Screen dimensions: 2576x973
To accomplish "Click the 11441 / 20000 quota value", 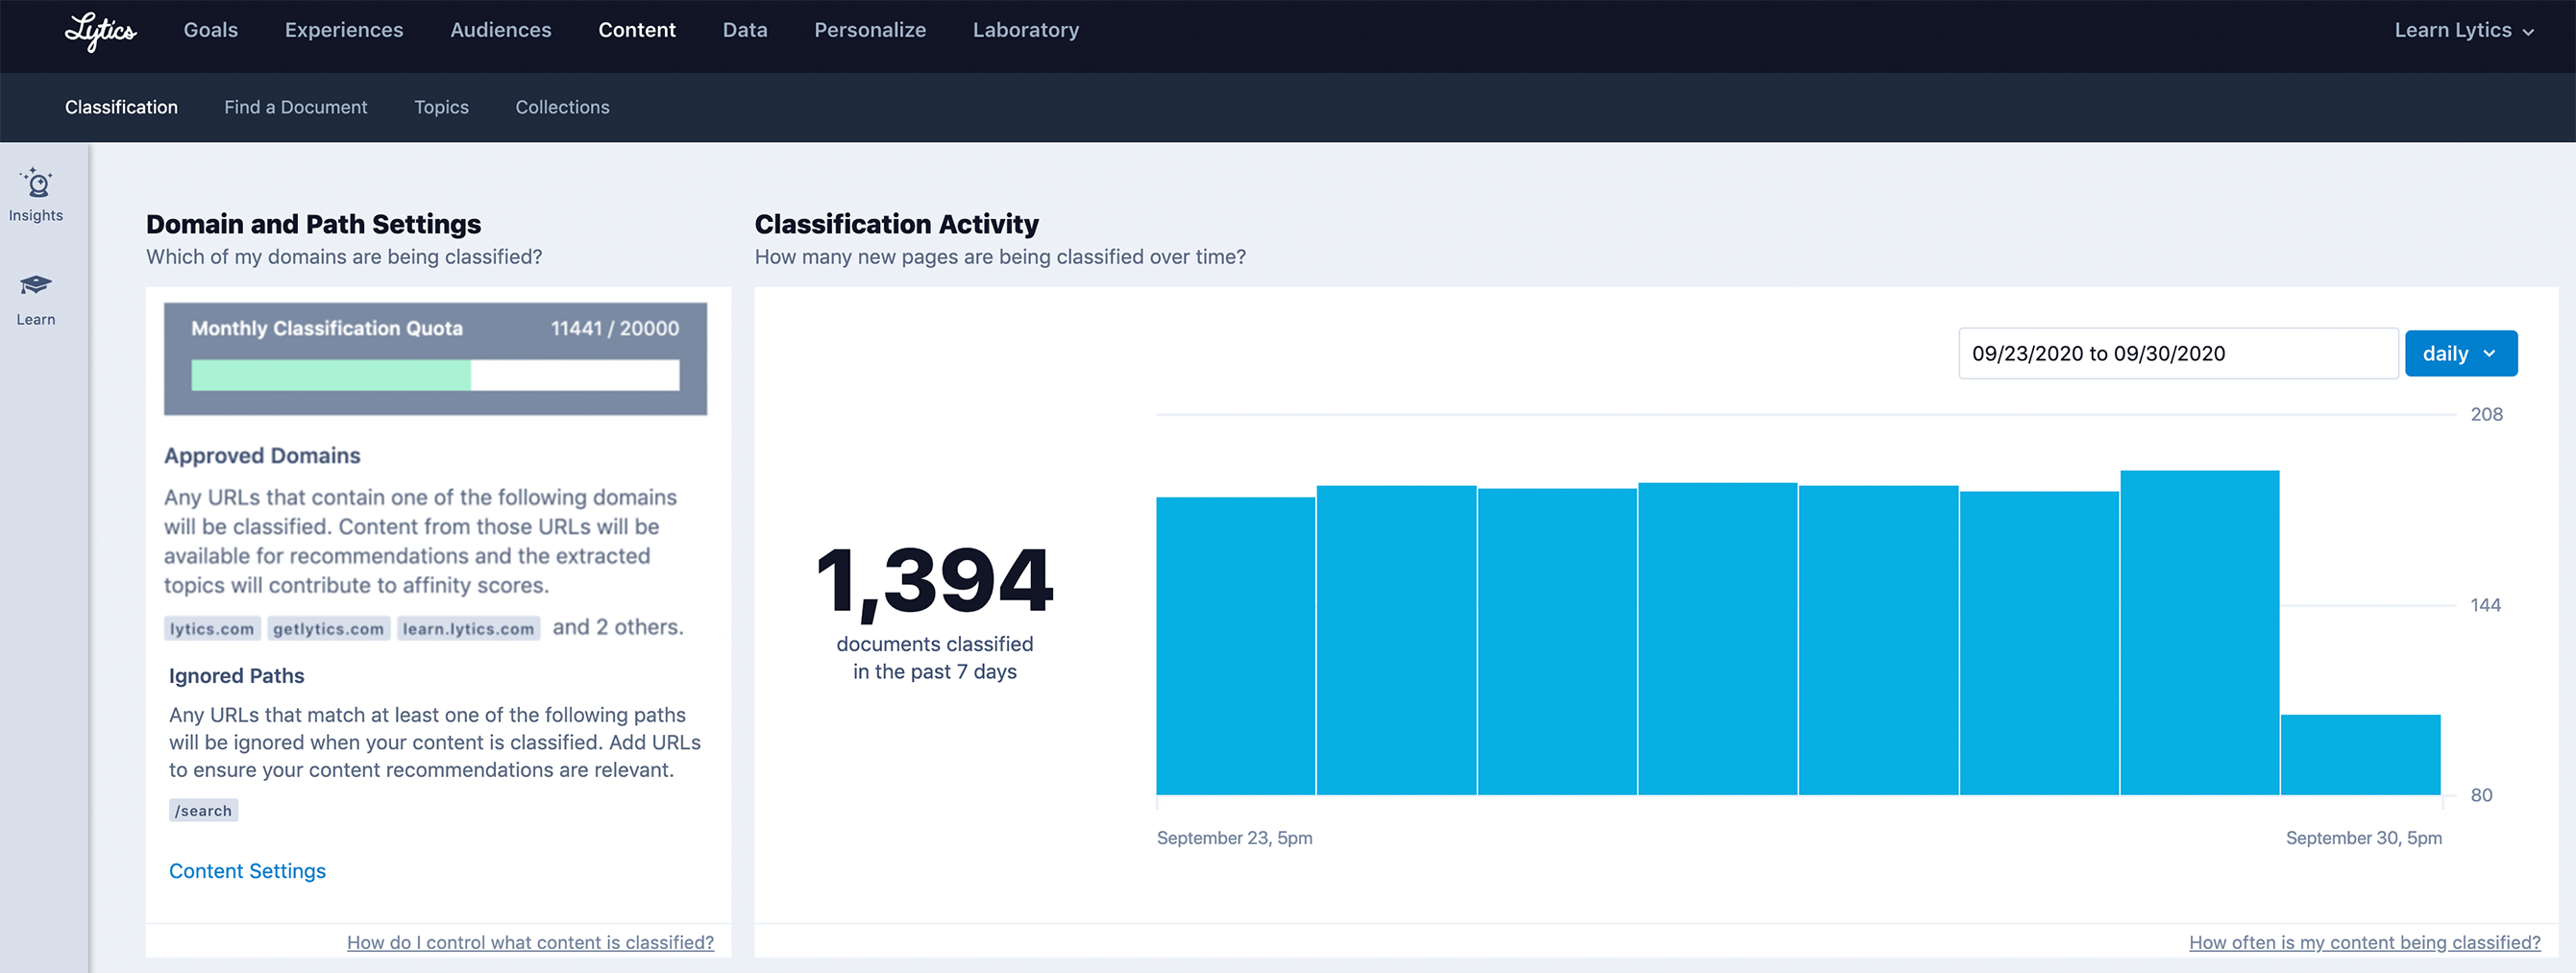I will tap(614, 328).
